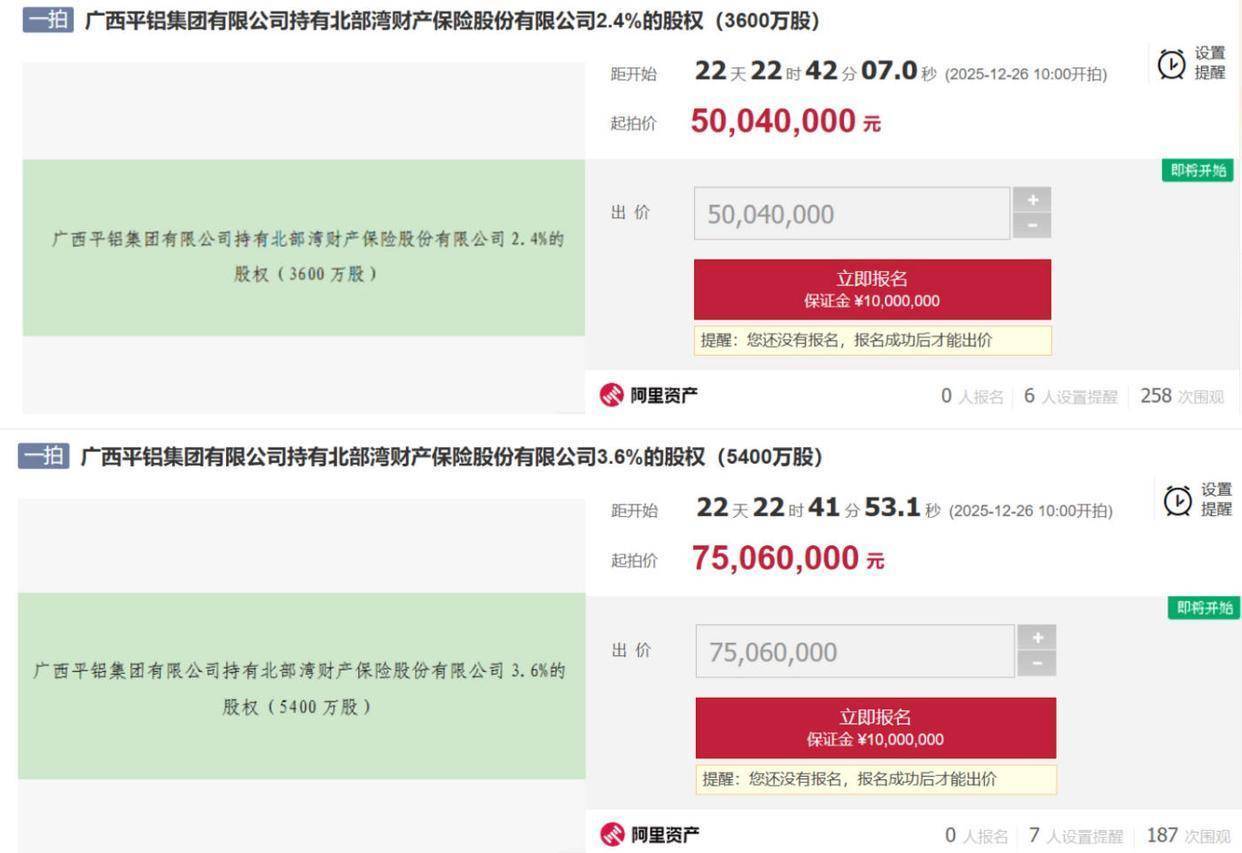Click the alarm clock icon on the 2.4% listing

pos(1171,64)
